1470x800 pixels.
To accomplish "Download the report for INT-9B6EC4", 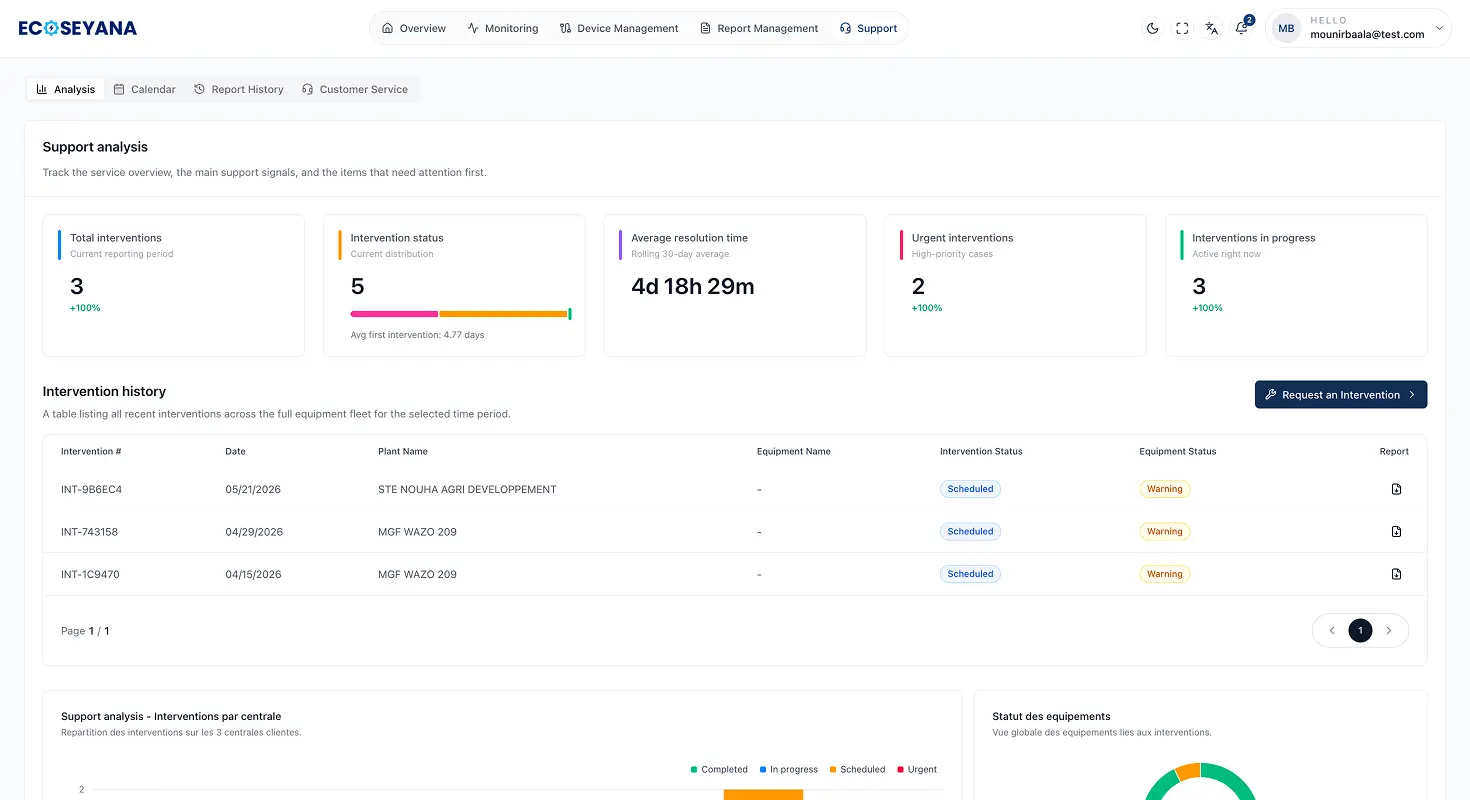I will 1396,489.
